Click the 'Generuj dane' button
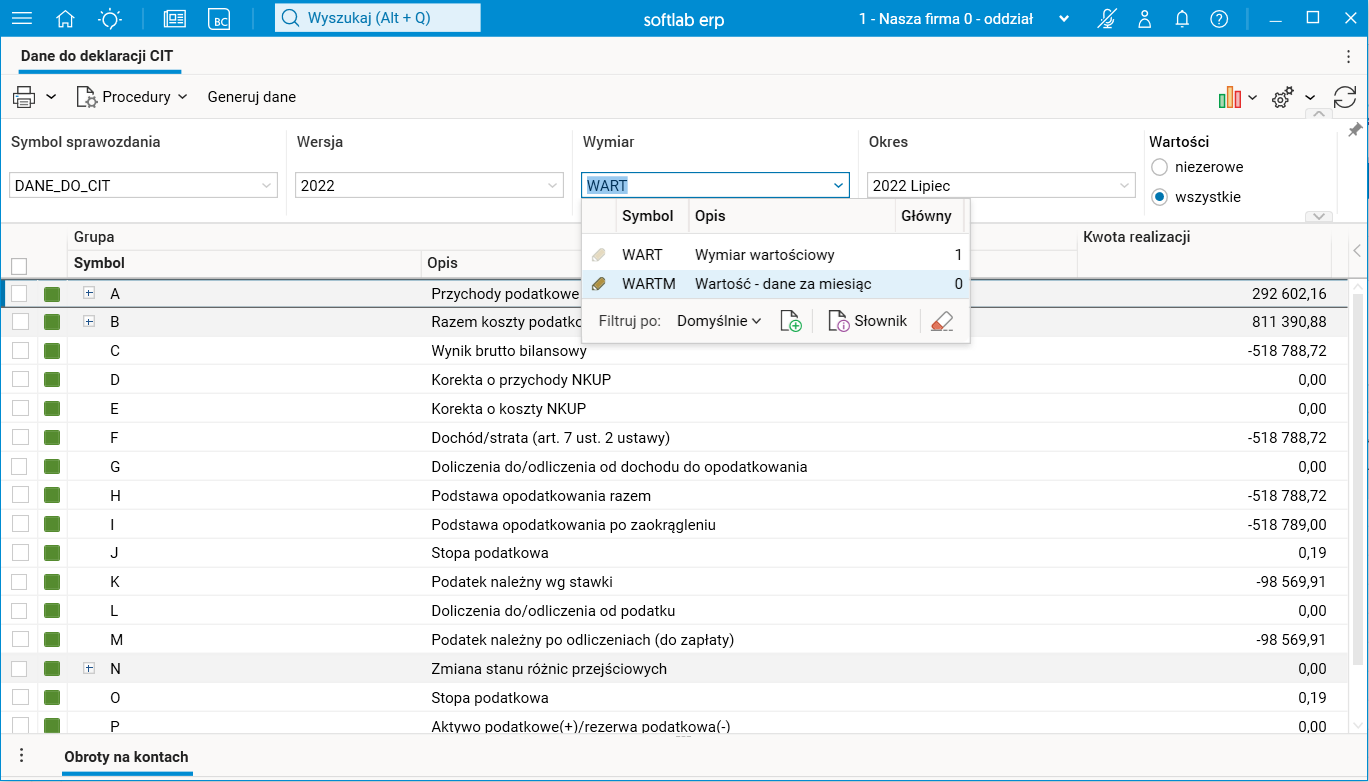 point(252,97)
